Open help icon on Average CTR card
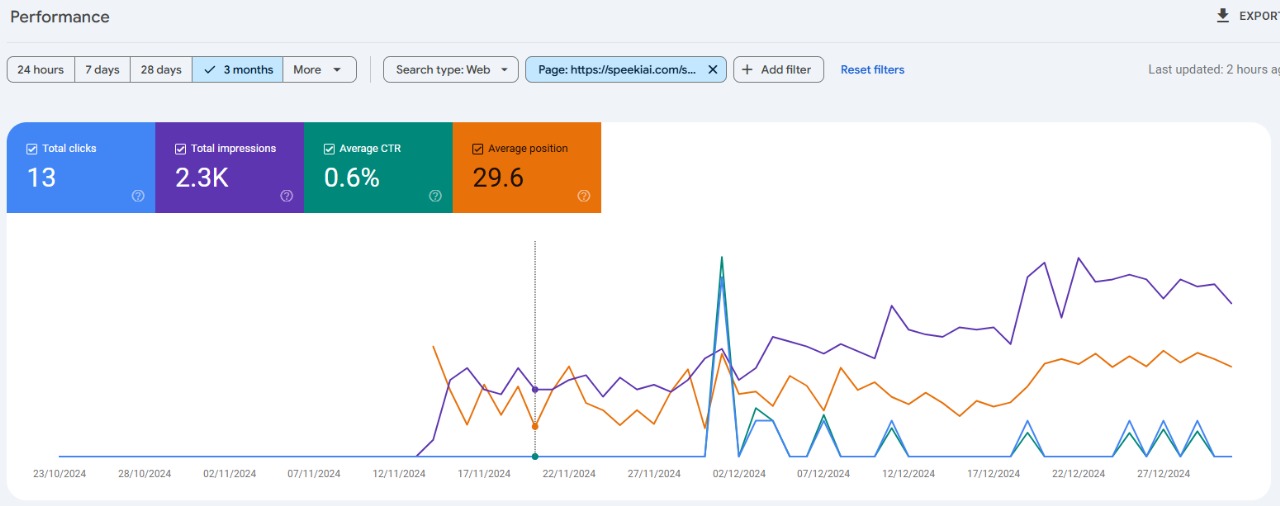Image resolution: width=1280 pixels, height=506 pixels. 435,196
